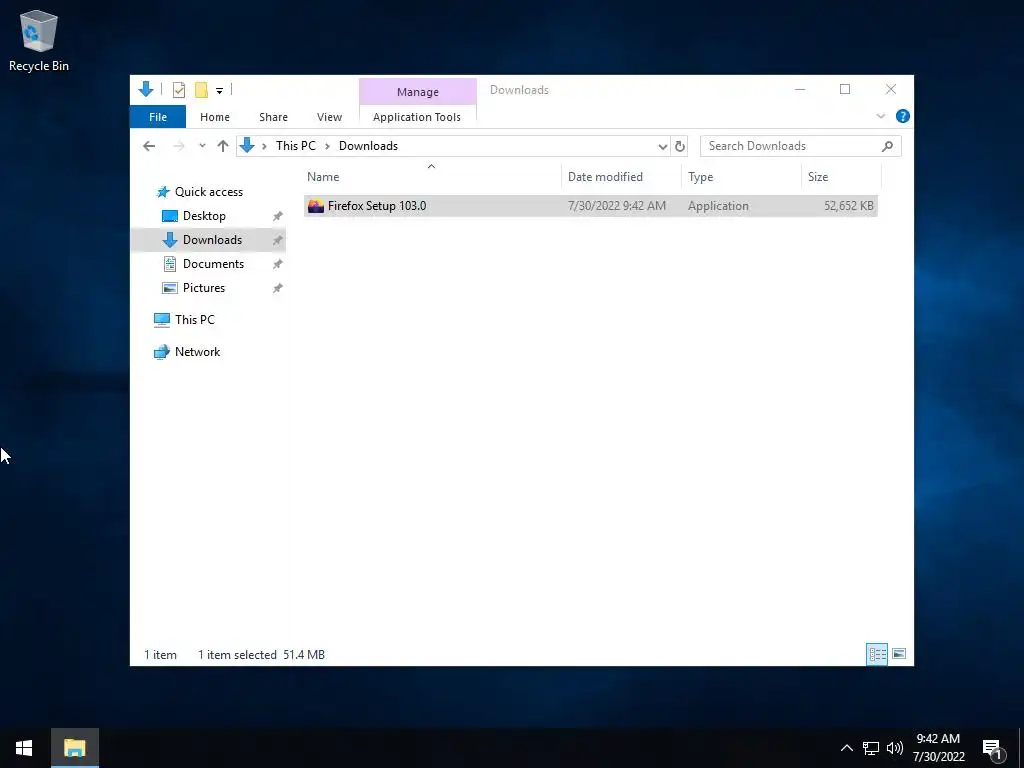Open Desktop in the navigation pane
1024x768 pixels.
tap(204, 216)
